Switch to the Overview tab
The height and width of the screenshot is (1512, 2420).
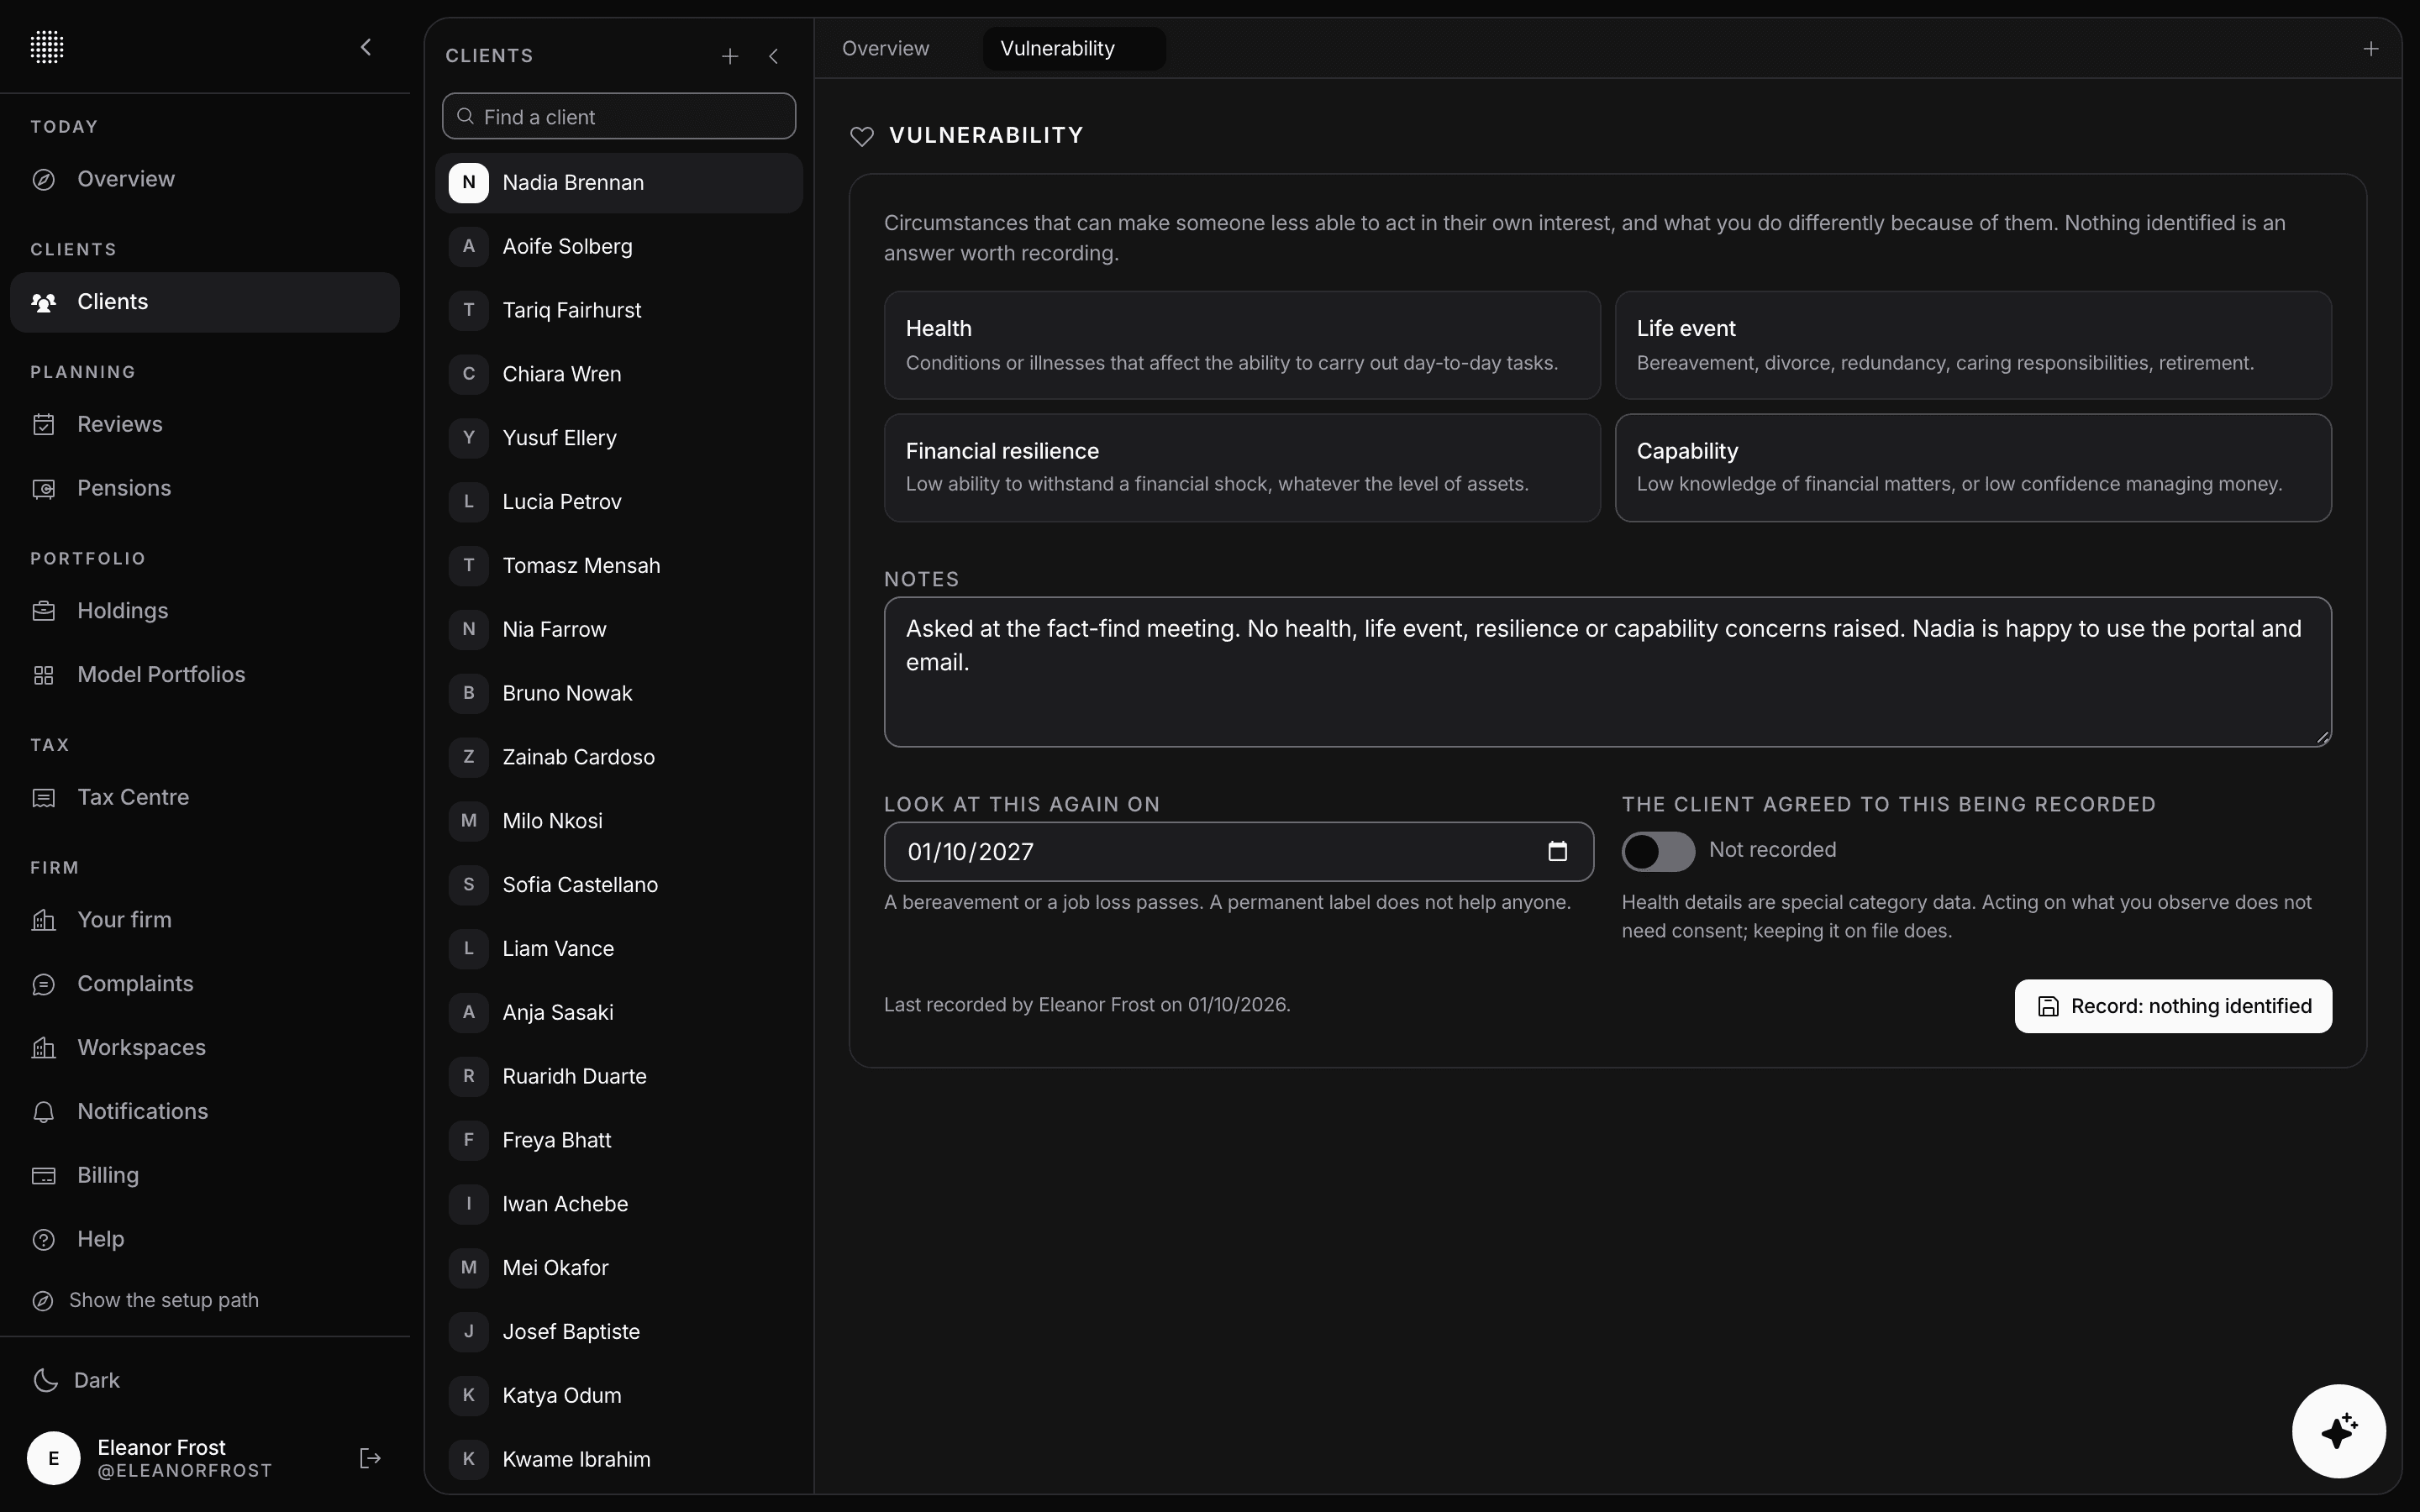885,48
